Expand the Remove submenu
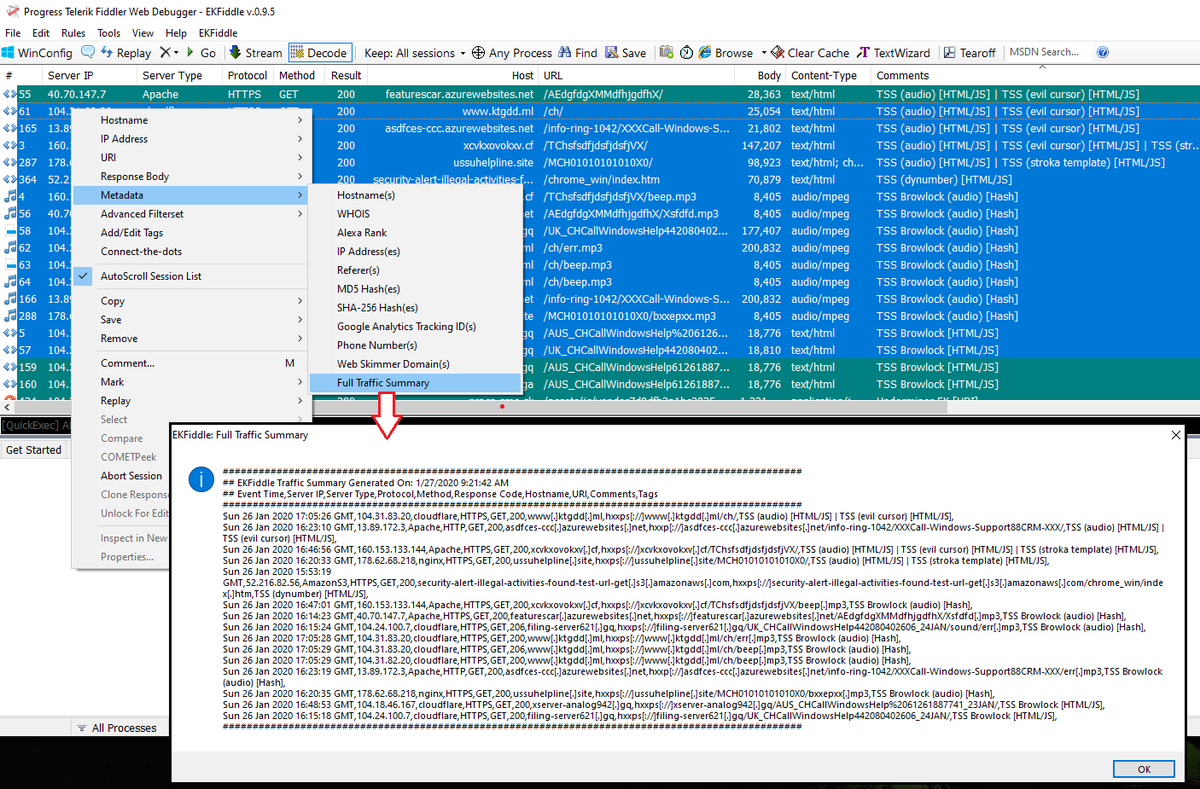 point(193,339)
